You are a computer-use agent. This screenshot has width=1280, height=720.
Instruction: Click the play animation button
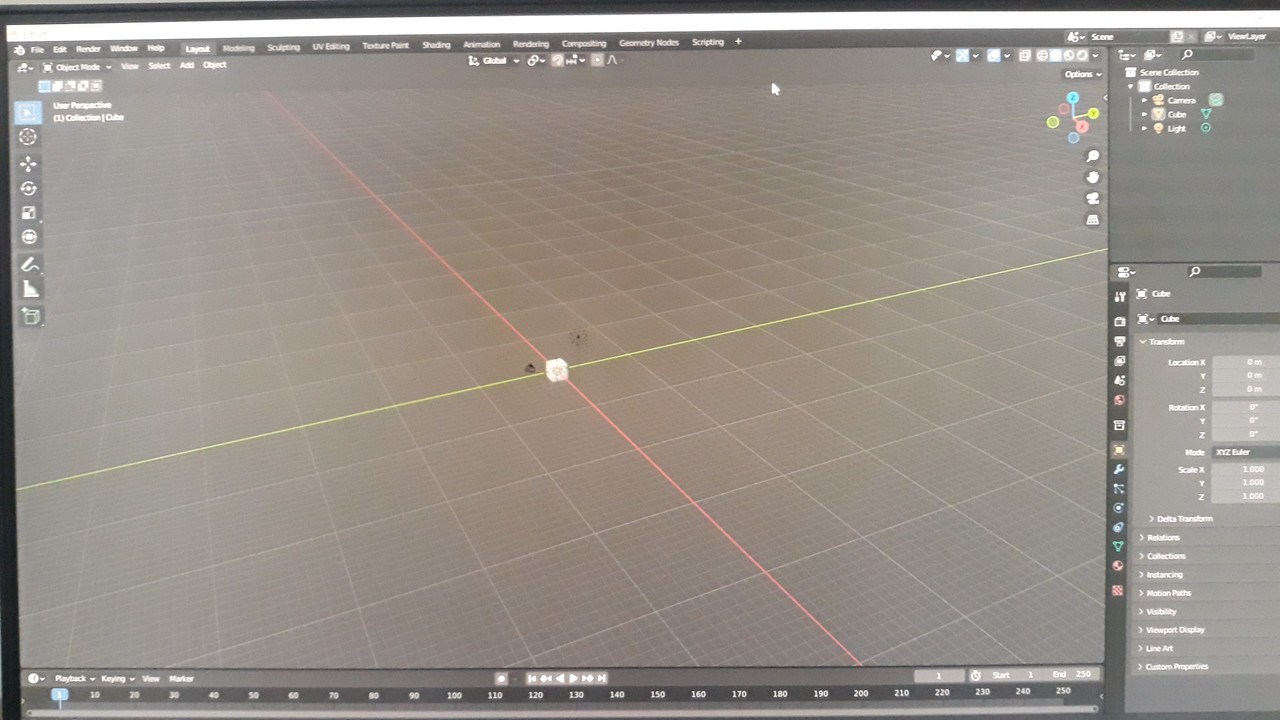tap(574, 679)
